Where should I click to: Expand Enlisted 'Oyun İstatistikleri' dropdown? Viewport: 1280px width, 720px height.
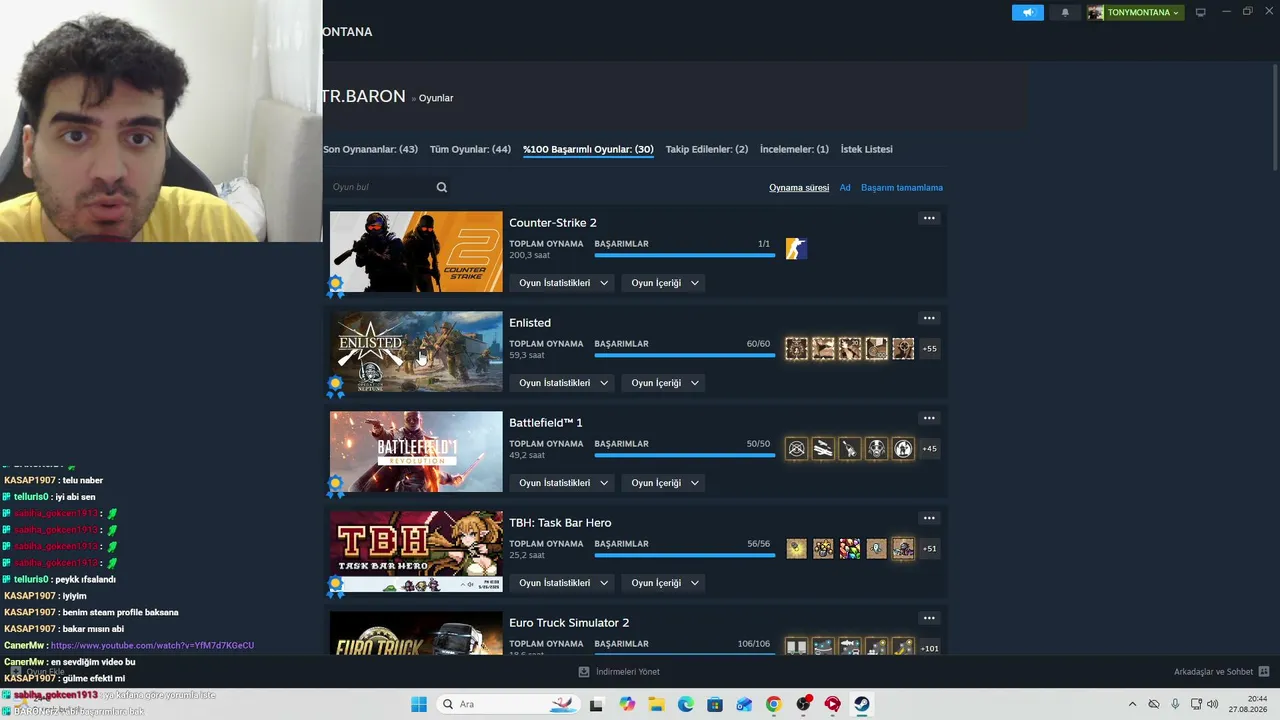564,383
